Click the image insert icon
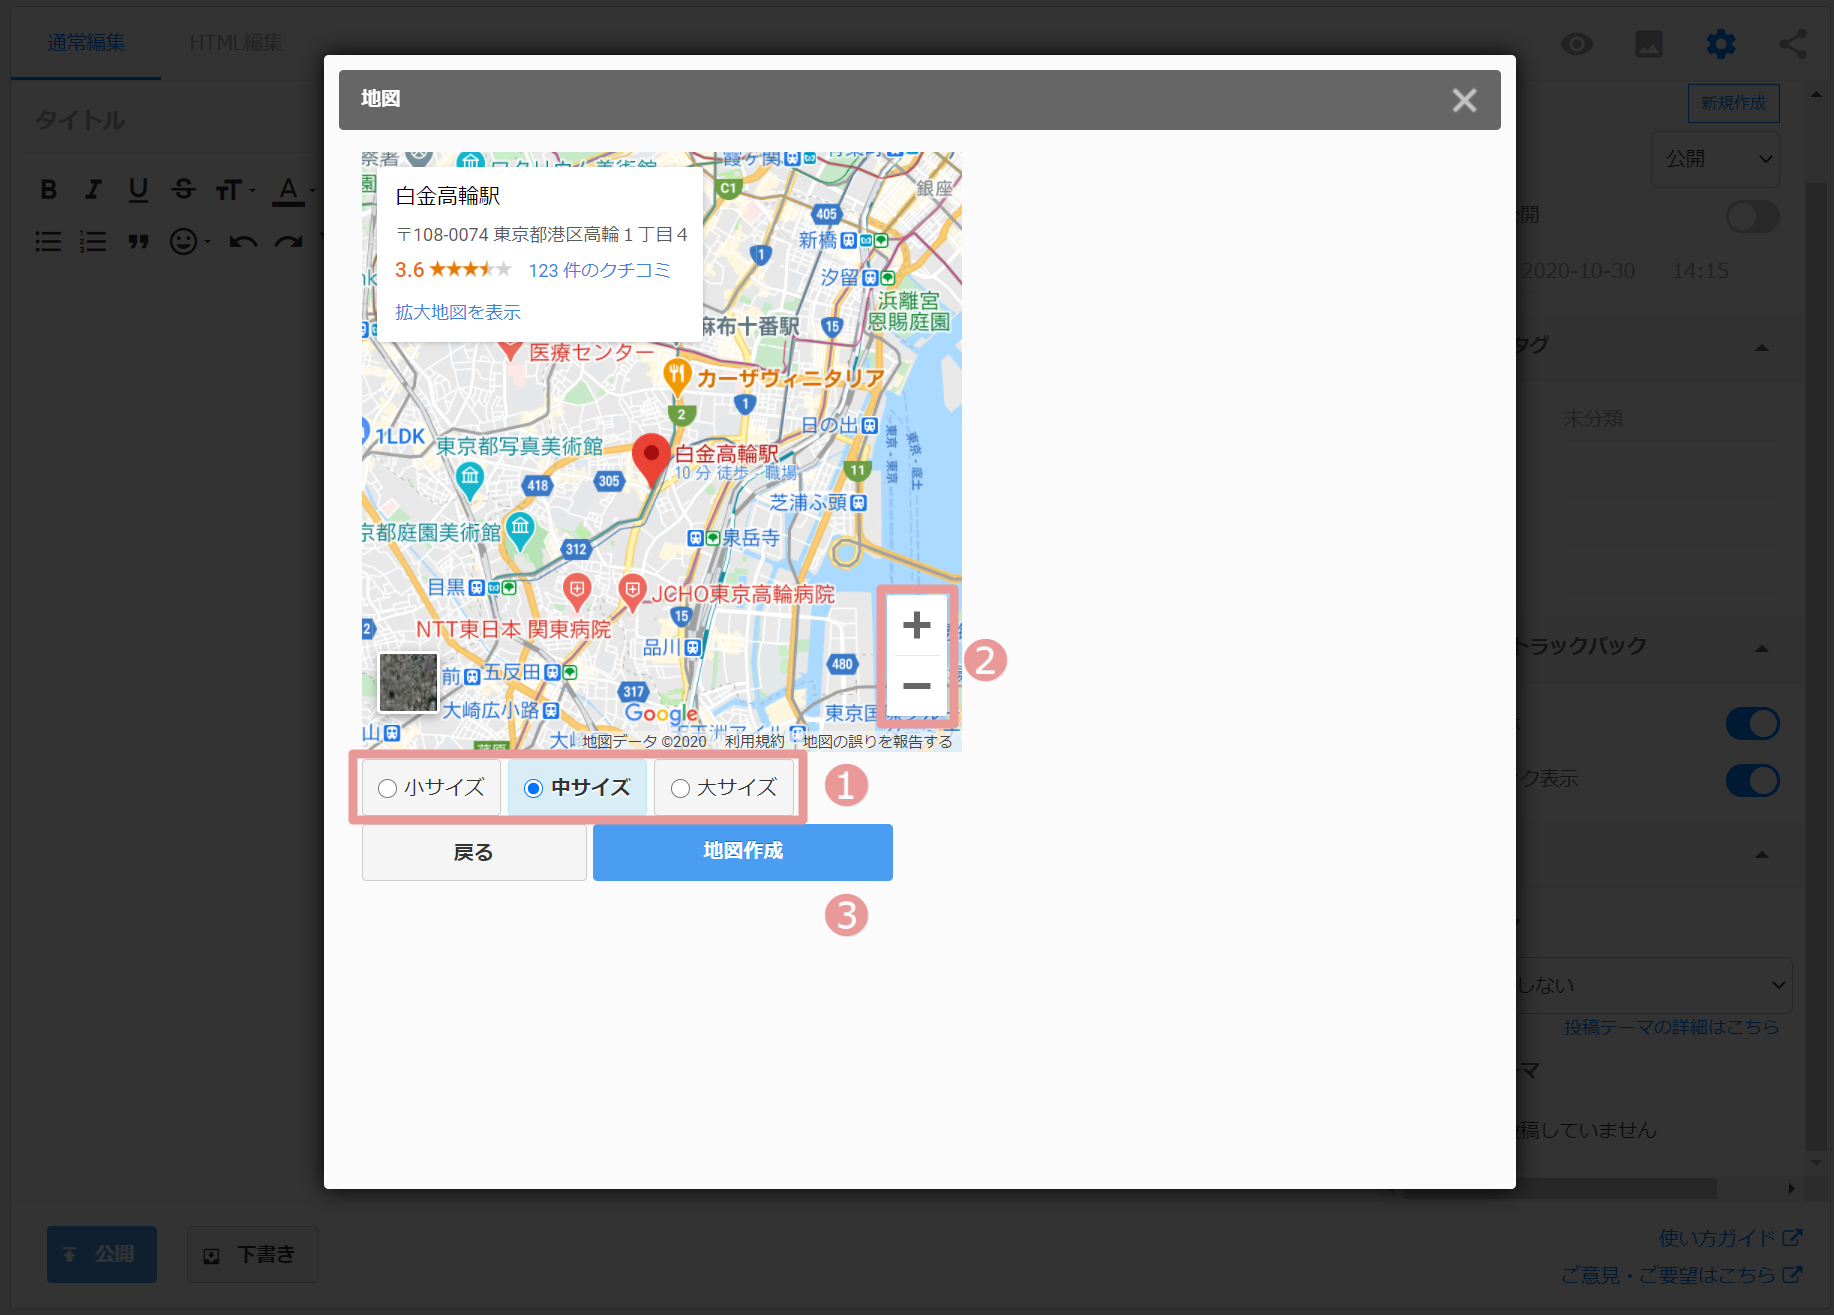Viewport: 1834px width, 1315px height. (1649, 44)
